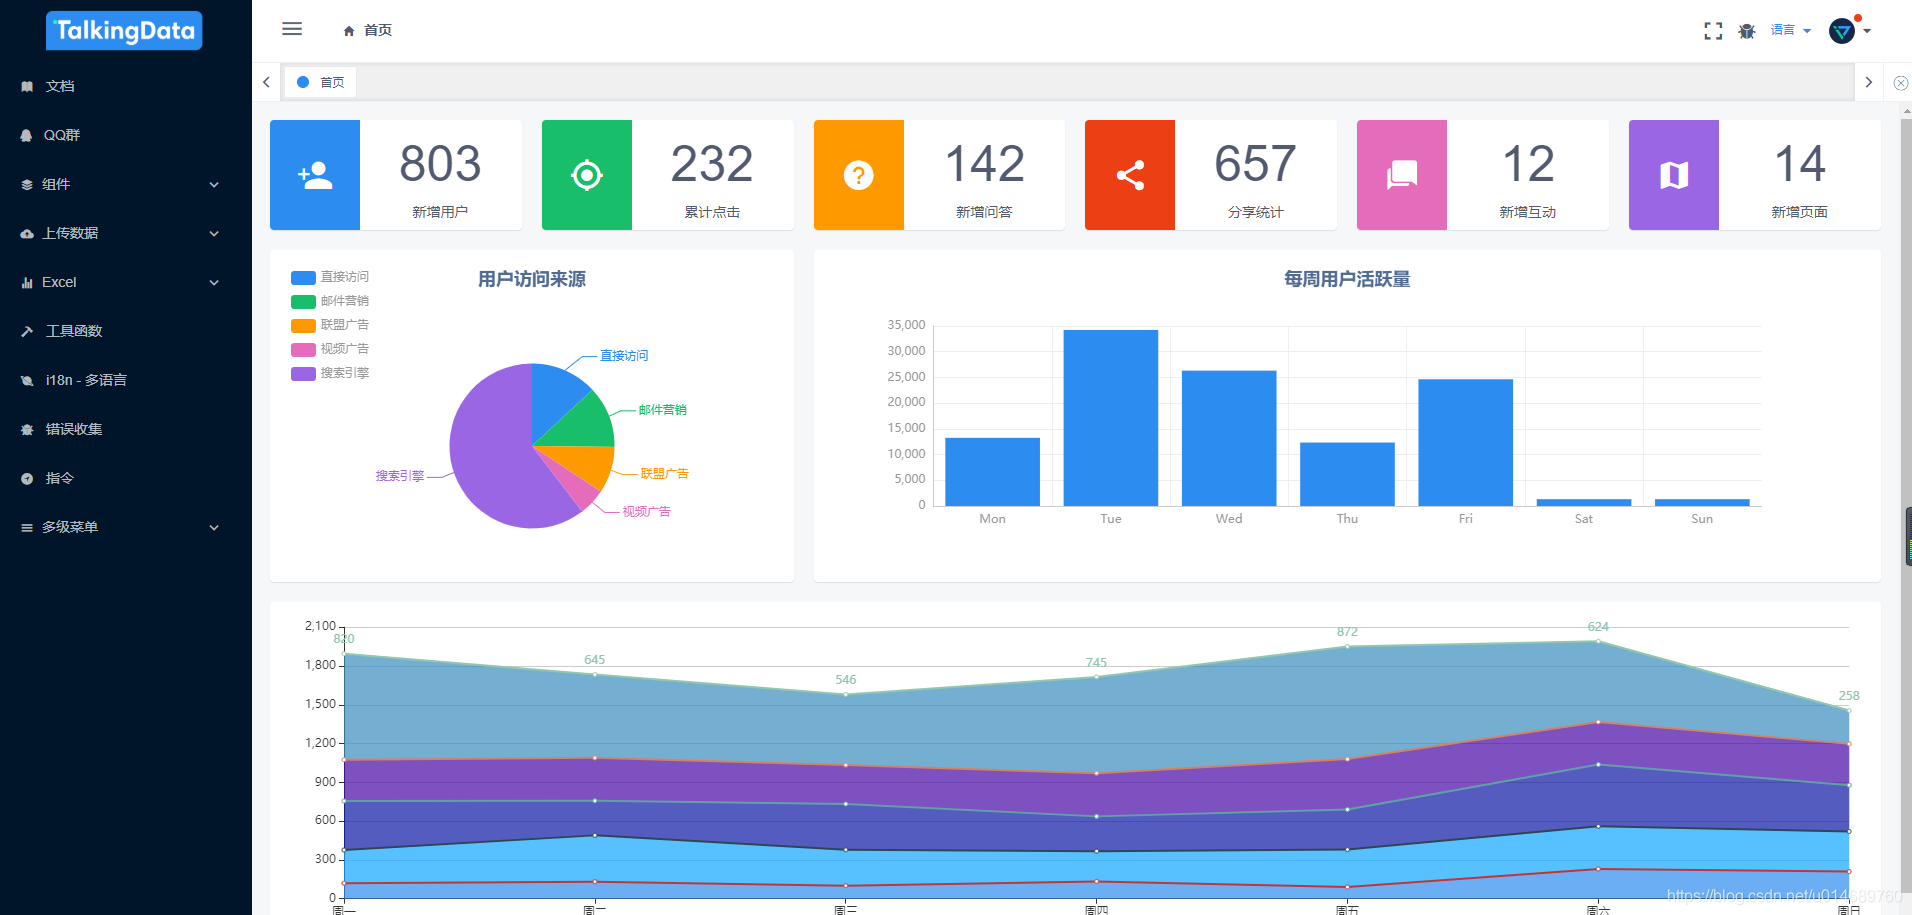Open 工具函数 menu item
This screenshot has height=915, width=1912.
tap(126, 331)
